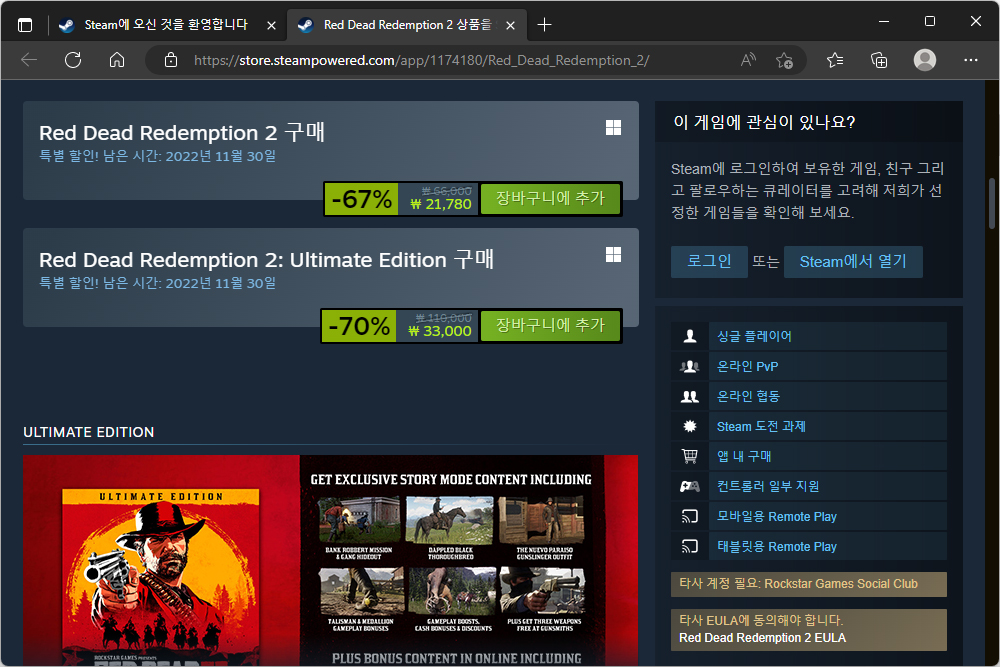Click the Ultimate Edition cover art
The image size is (1000, 667).
pyautogui.click(x=161, y=577)
